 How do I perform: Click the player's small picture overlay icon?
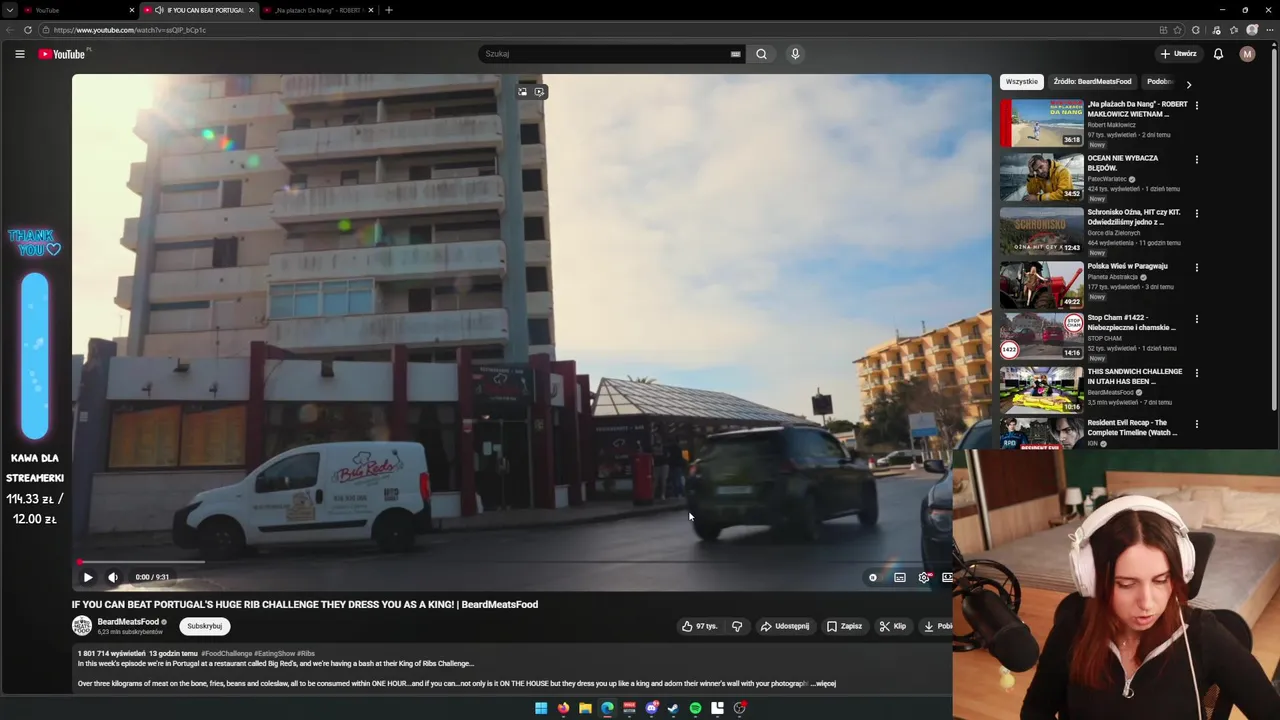[x=522, y=92]
